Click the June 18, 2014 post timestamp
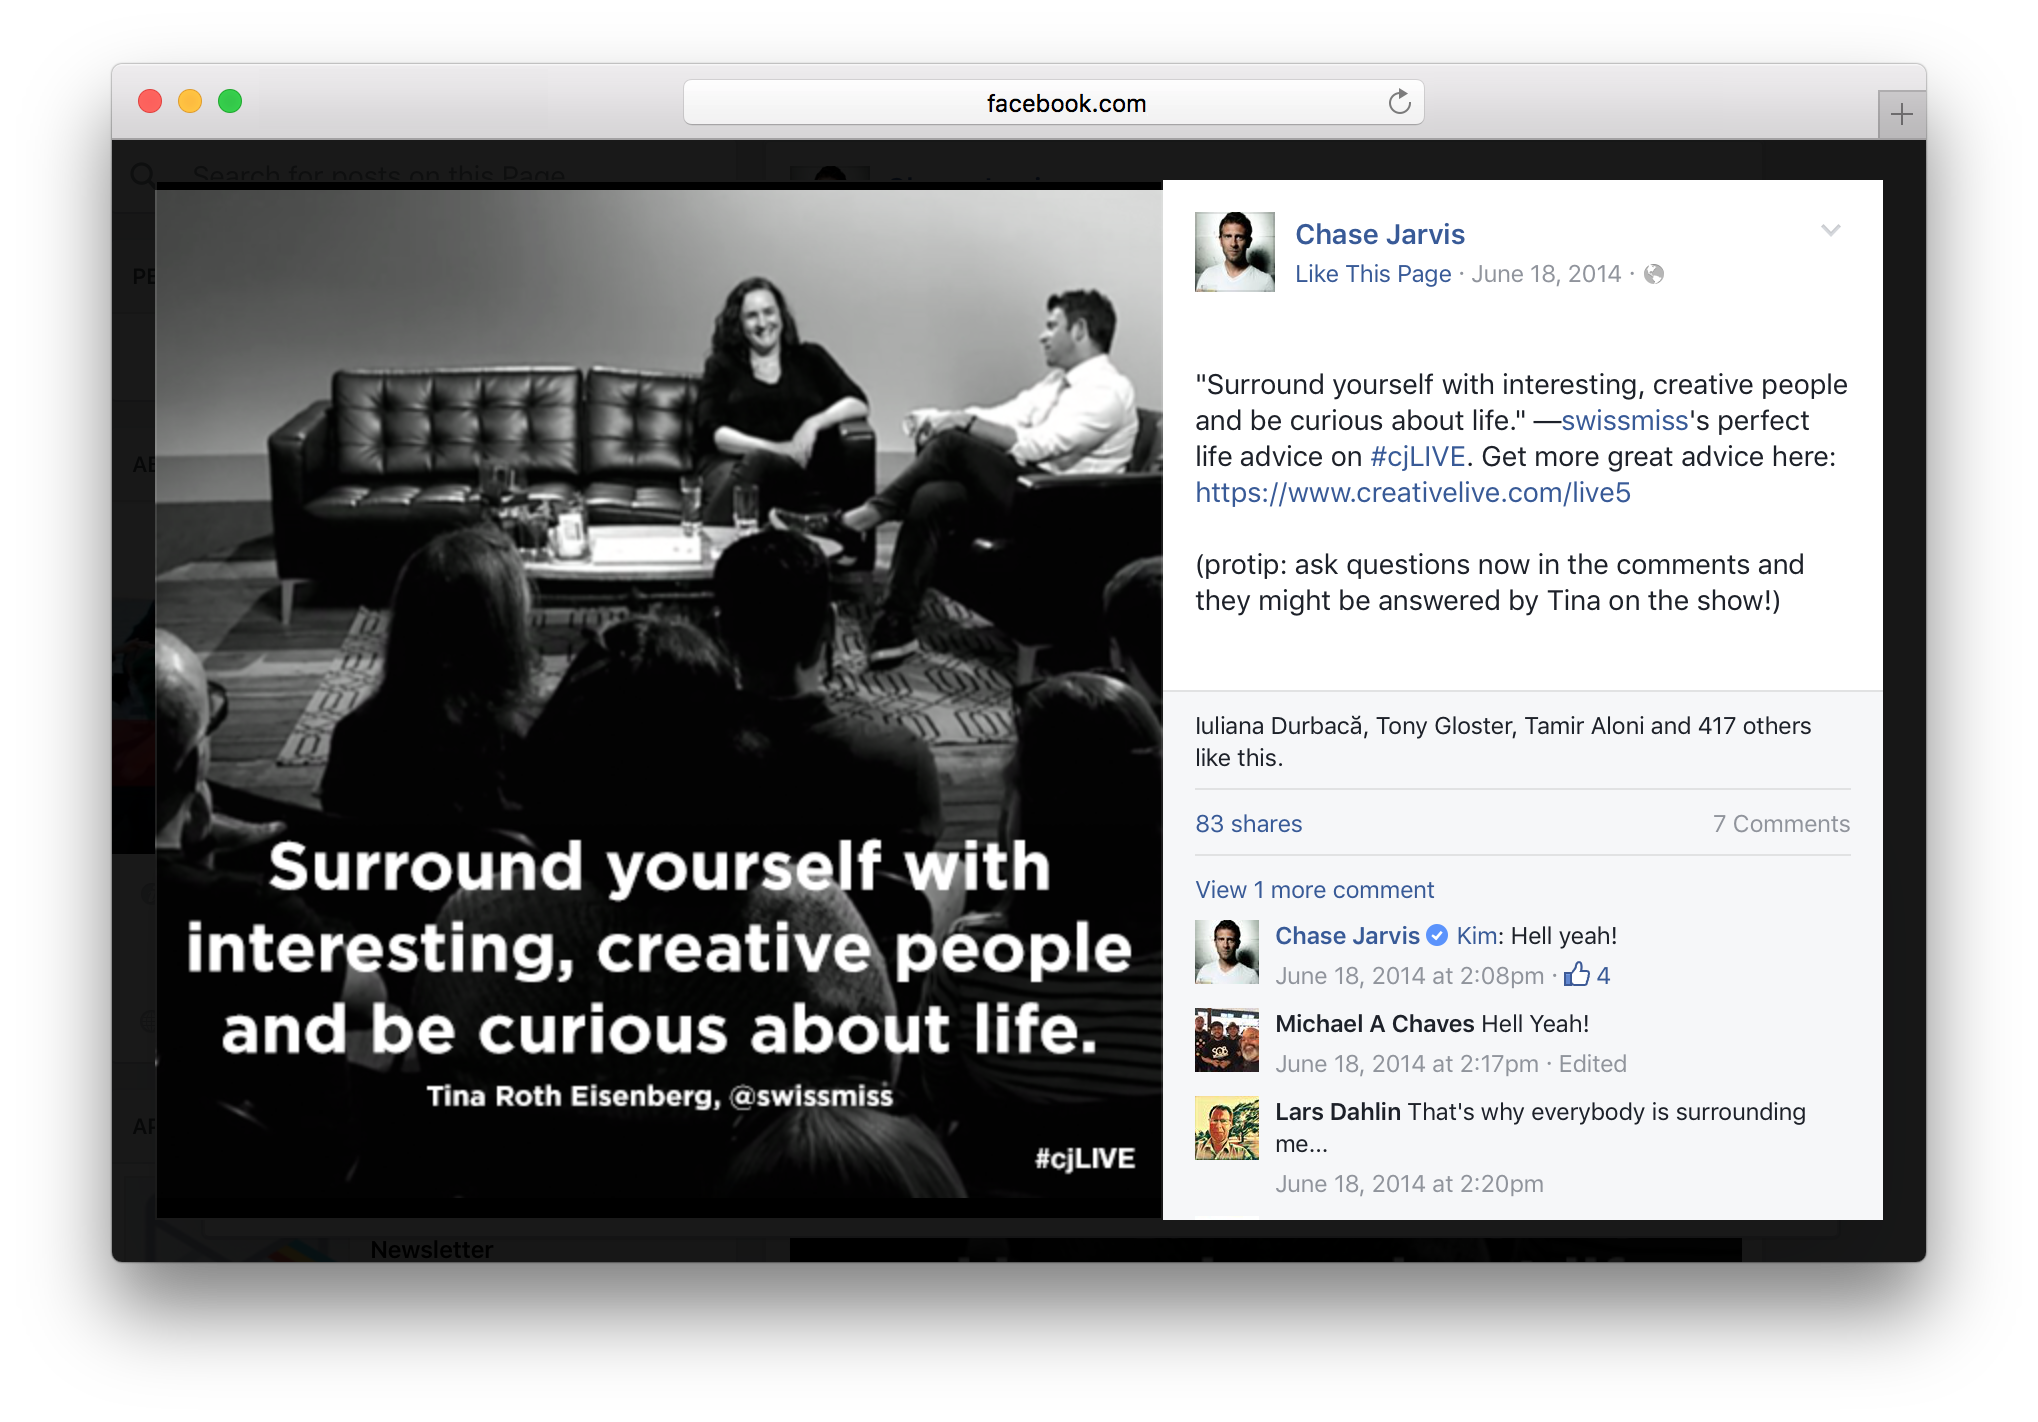The height and width of the screenshot is (1422, 2038). click(1545, 274)
